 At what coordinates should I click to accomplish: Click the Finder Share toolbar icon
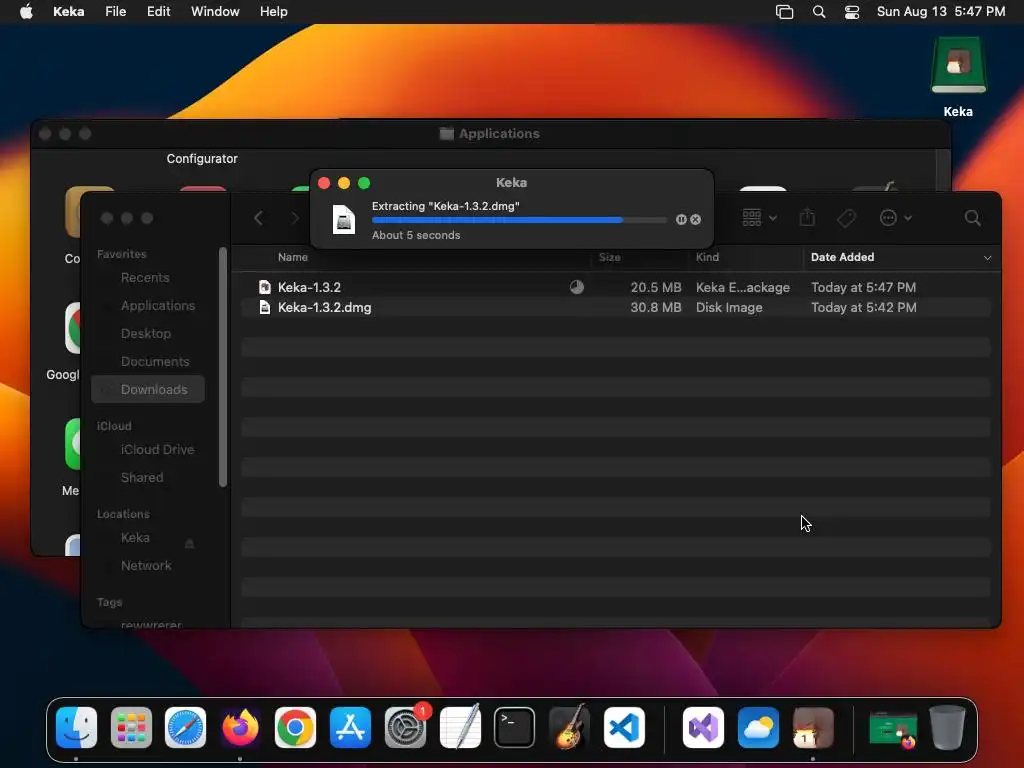tap(807, 217)
